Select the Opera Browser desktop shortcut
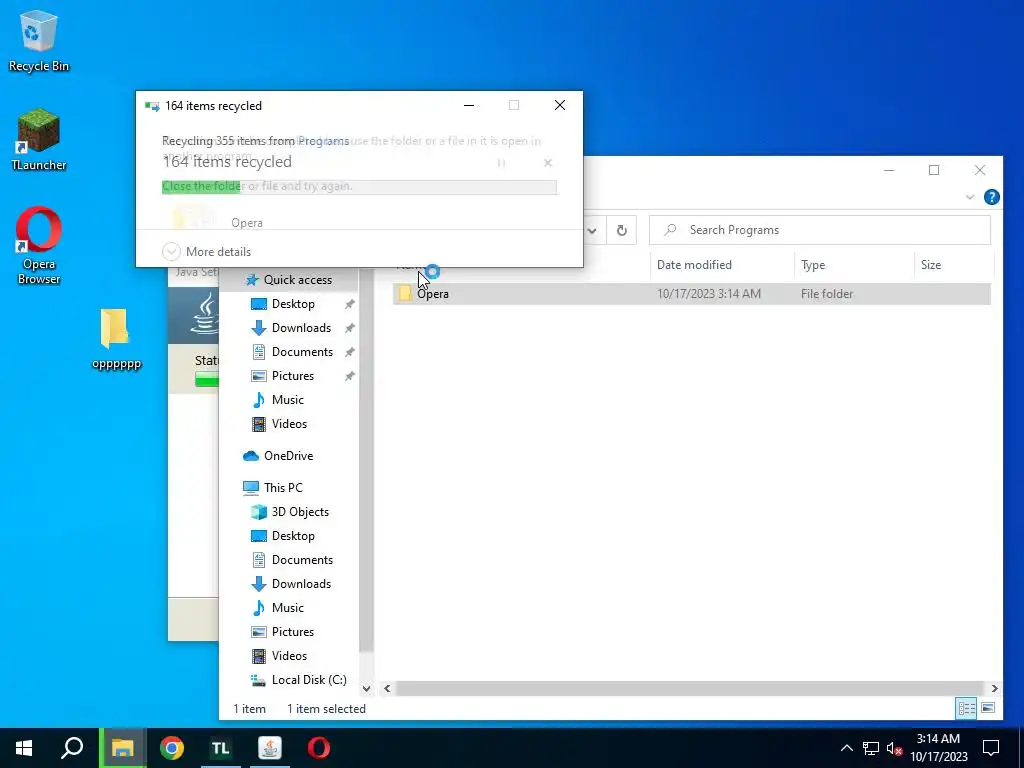Image resolution: width=1024 pixels, height=768 pixels. 39,246
